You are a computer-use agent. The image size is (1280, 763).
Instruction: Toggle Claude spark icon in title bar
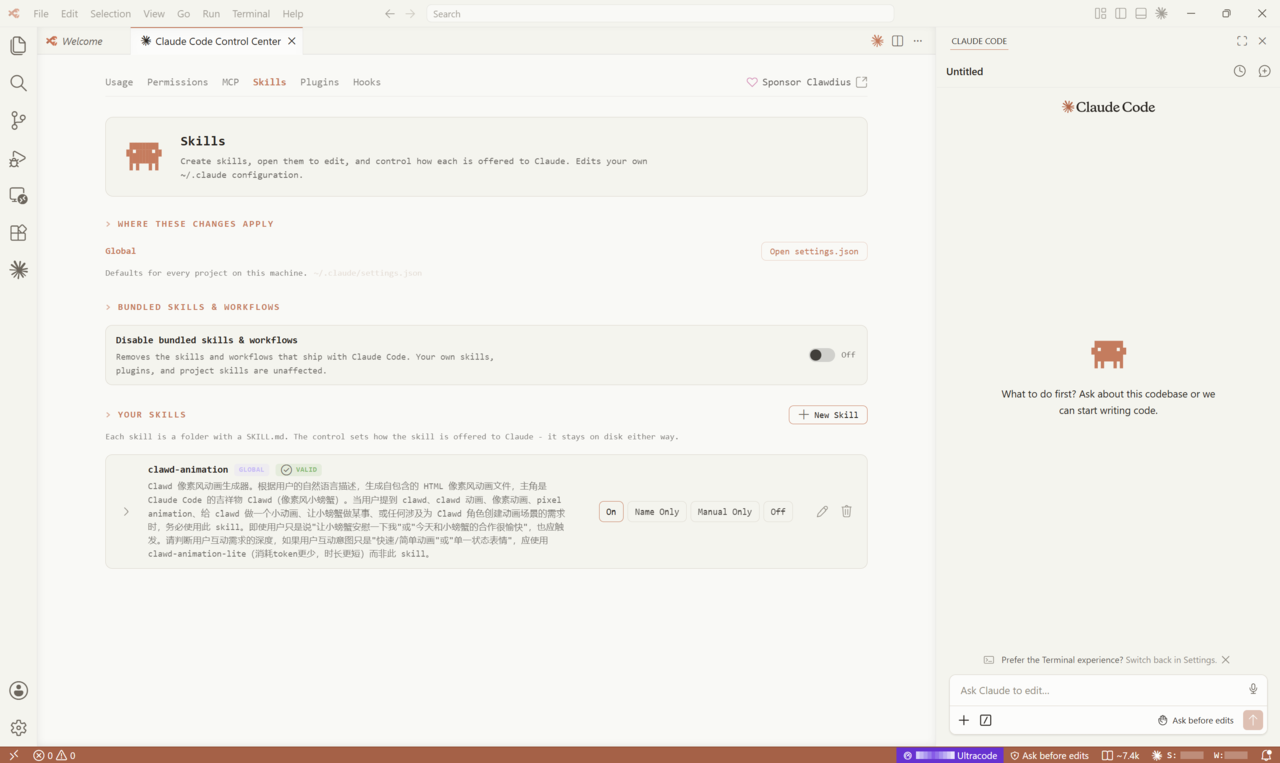[x=1161, y=14]
